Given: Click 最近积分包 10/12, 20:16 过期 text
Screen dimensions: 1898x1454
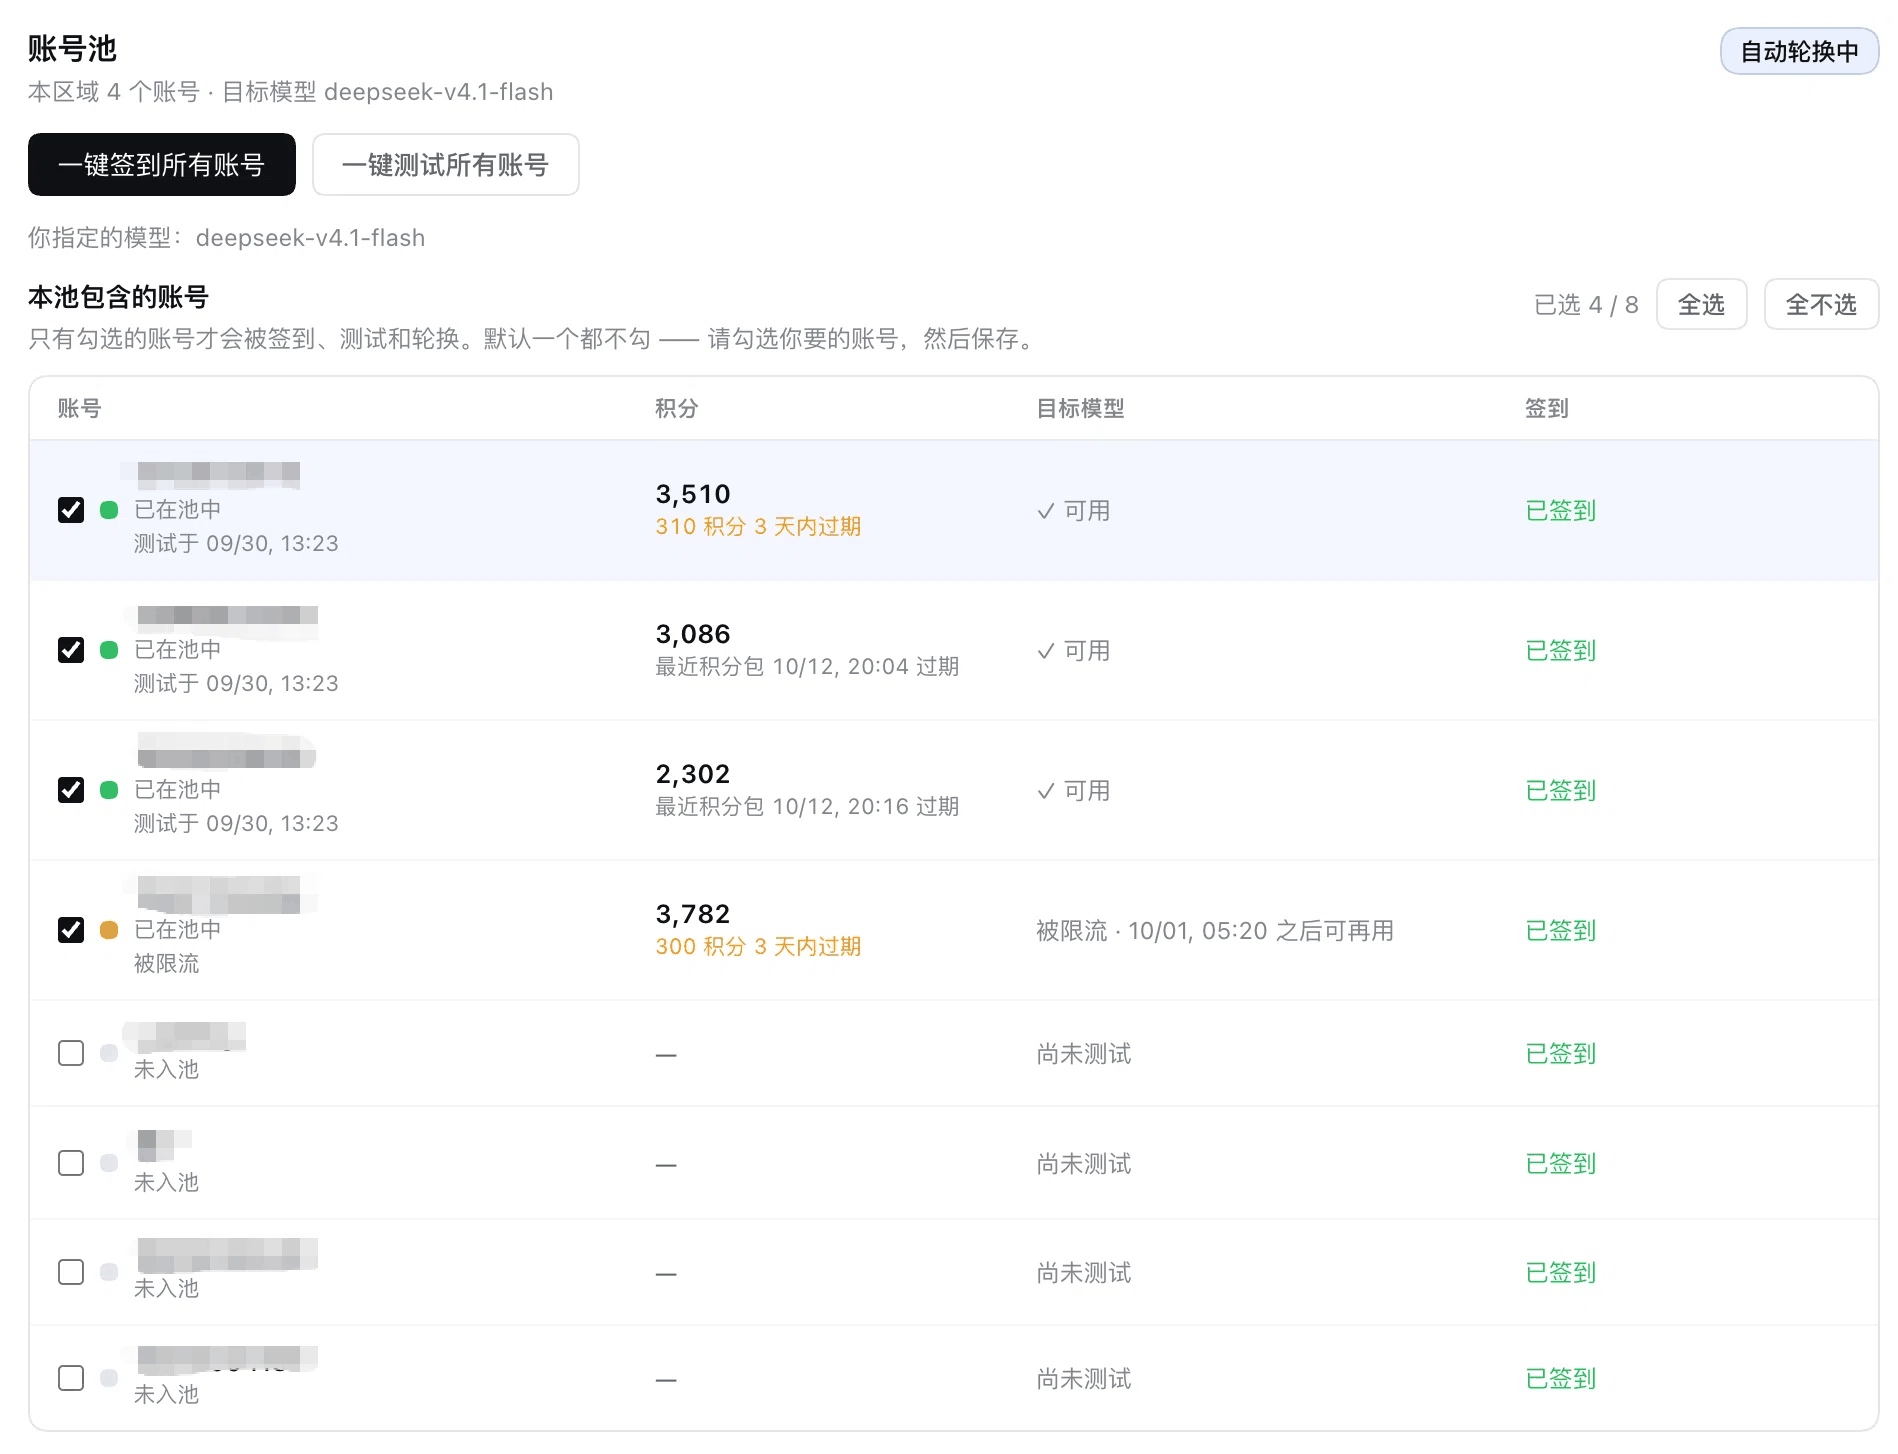Looking at the screenshot, I should (x=807, y=807).
